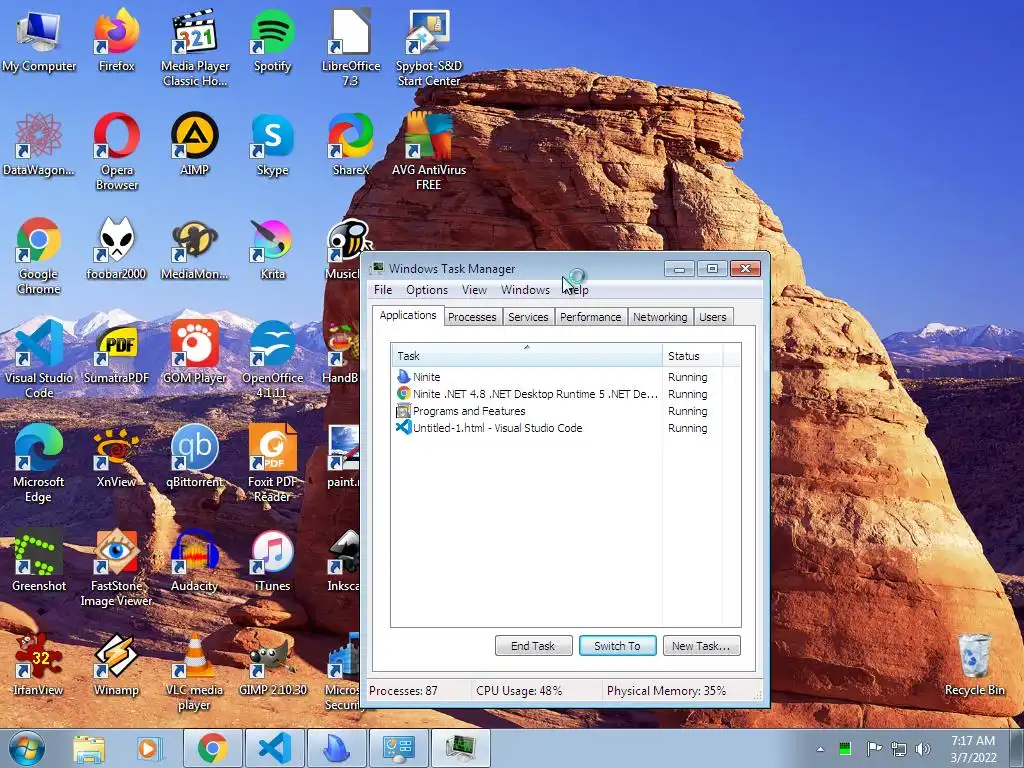Screen dimensions: 1024x768
Task: Click the Spotify desktop shortcut
Action: [x=272, y=41]
